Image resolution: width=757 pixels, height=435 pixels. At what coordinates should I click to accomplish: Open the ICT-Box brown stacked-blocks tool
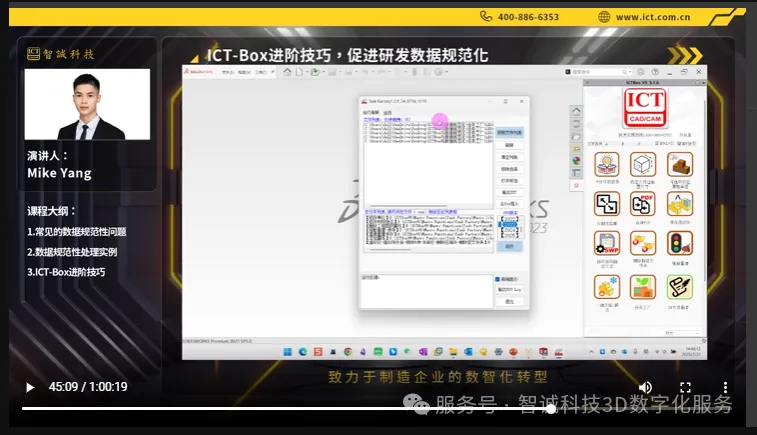[x=680, y=164]
